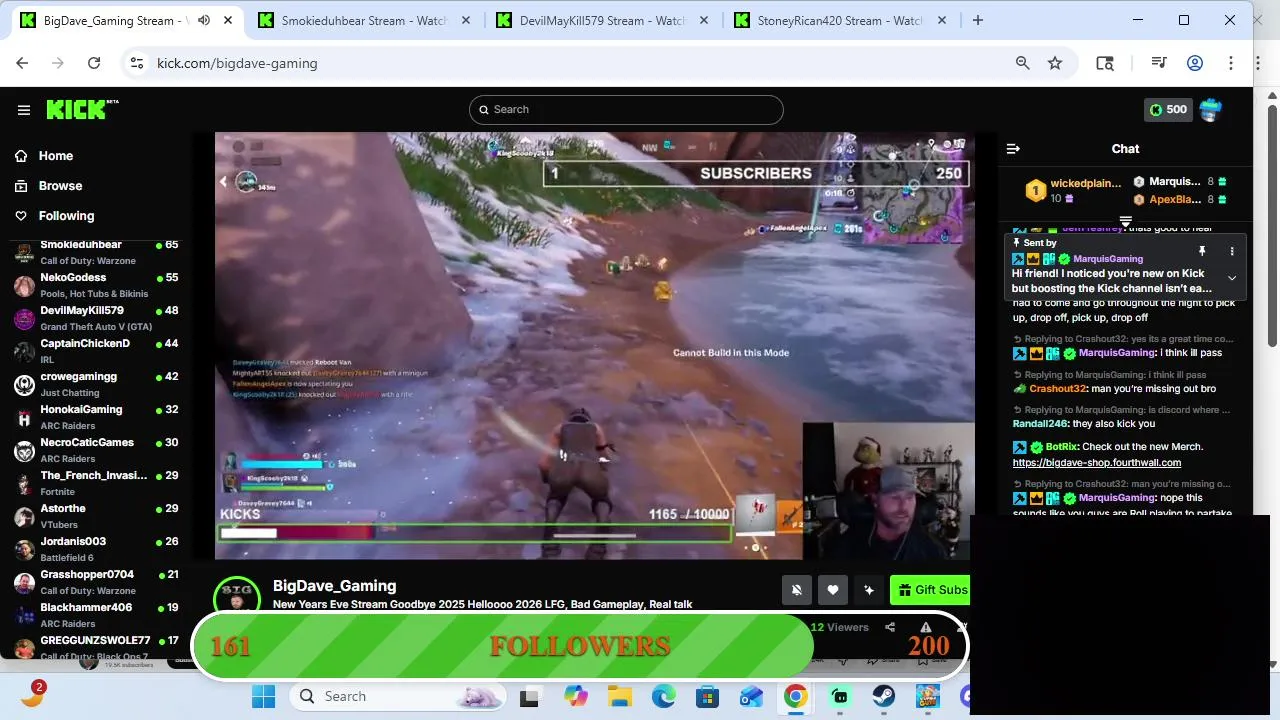Viewport: 1280px width, 720px height.
Task: Go back in browser
Action: click(22, 63)
